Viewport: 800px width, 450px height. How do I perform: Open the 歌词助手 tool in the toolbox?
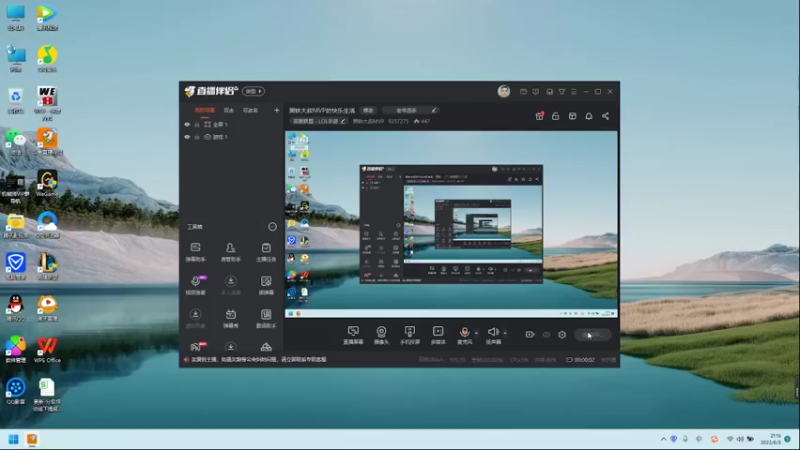[x=266, y=318]
